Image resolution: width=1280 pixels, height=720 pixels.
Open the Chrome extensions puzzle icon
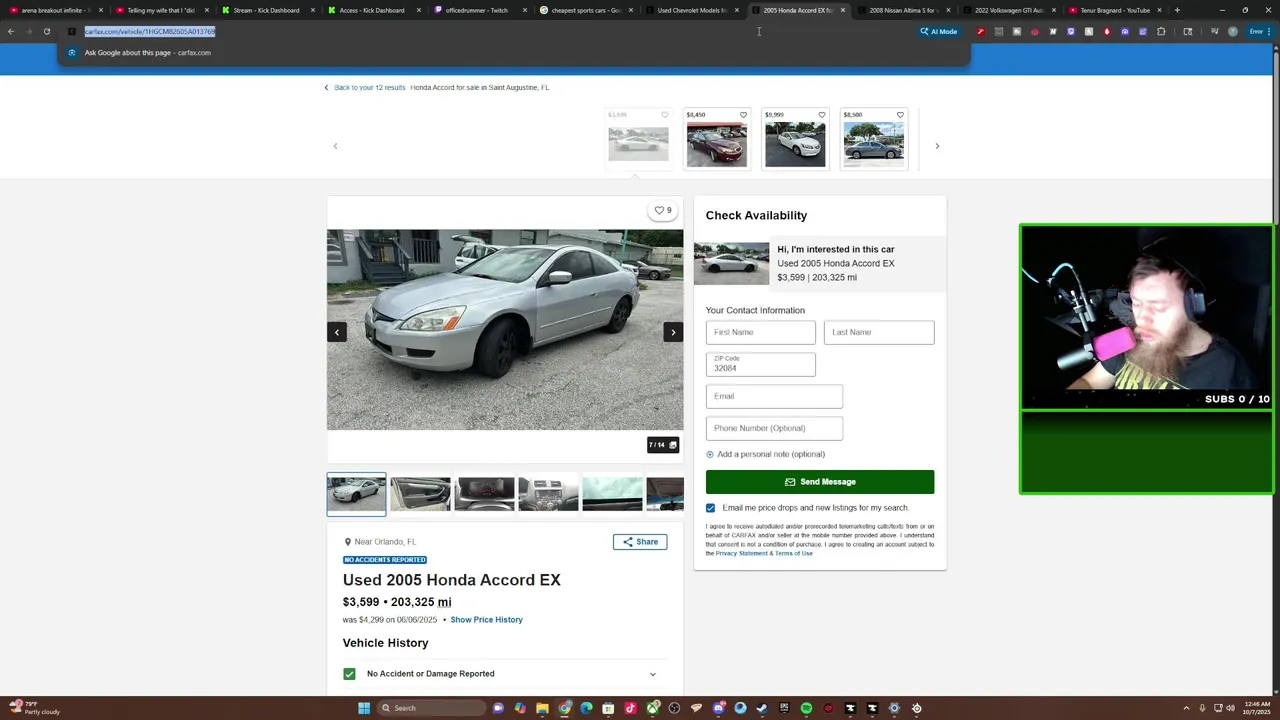pyautogui.click(x=1161, y=31)
